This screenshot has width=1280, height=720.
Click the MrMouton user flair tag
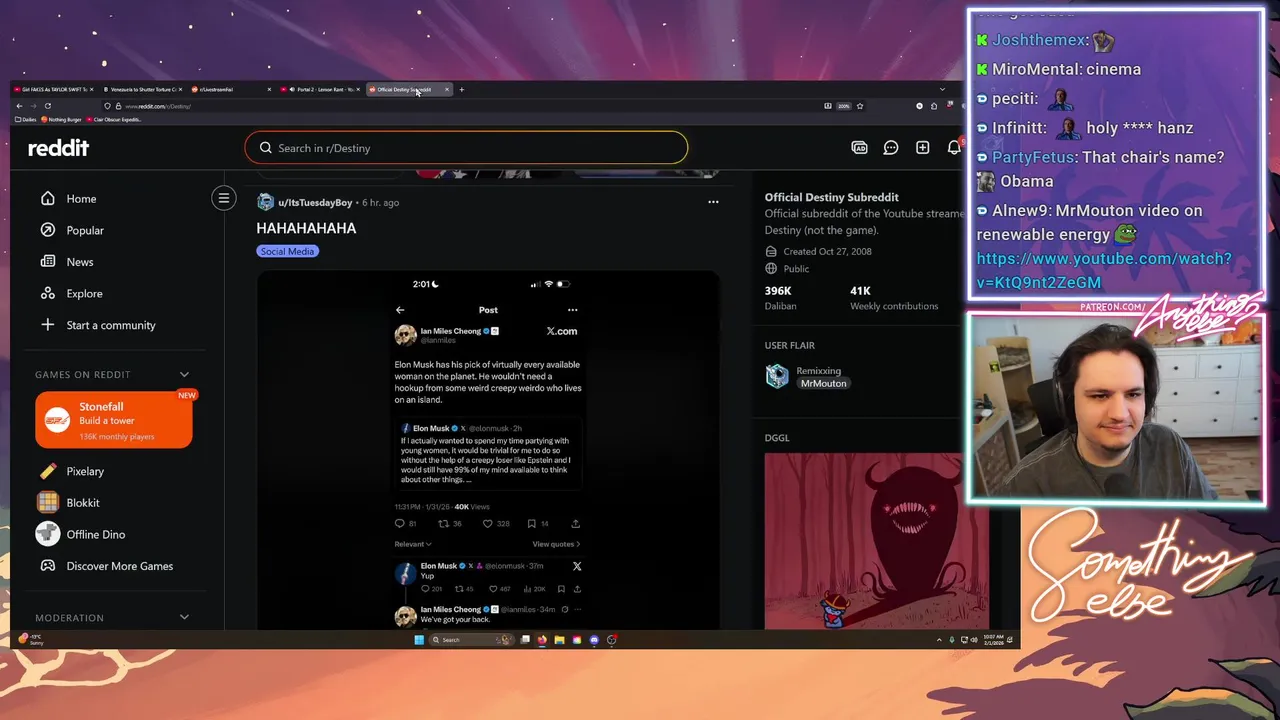coord(823,383)
